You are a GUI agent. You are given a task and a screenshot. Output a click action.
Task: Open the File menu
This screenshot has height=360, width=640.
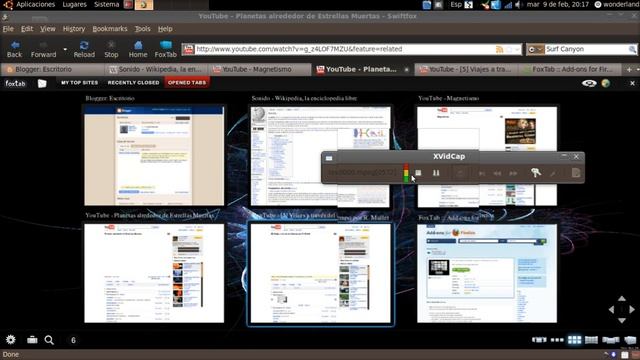pyautogui.click(x=8, y=29)
